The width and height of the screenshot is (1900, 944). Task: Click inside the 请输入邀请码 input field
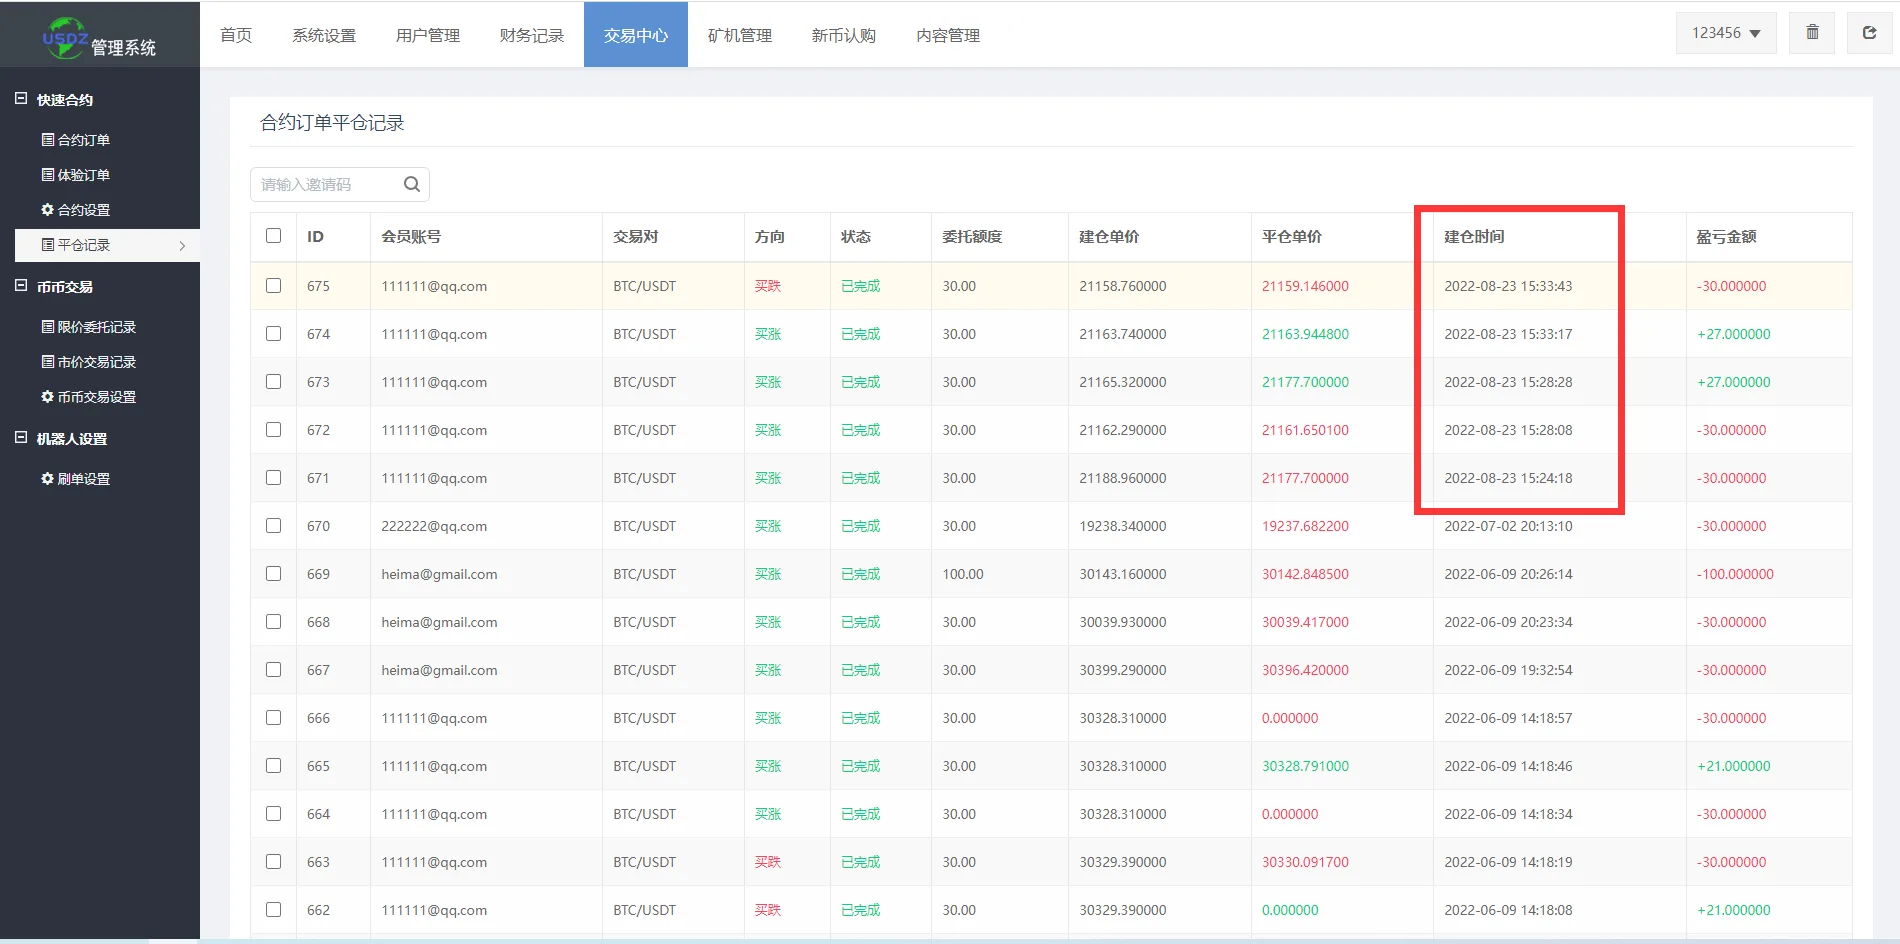tap(320, 183)
